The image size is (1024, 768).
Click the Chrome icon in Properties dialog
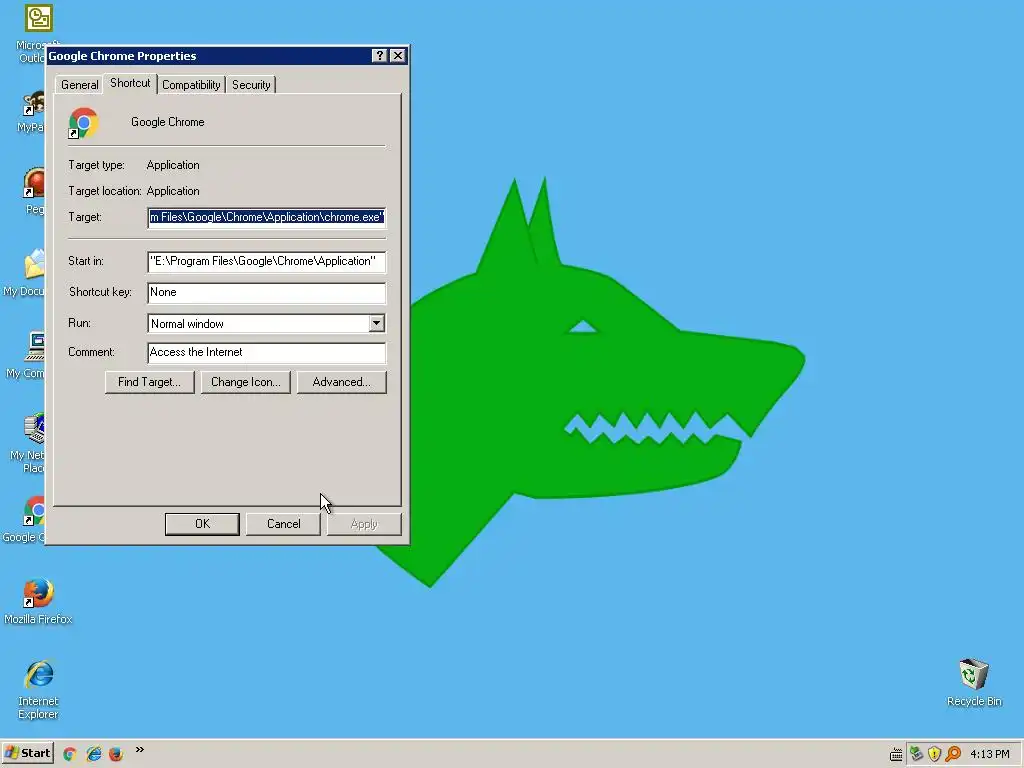(x=84, y=123)
